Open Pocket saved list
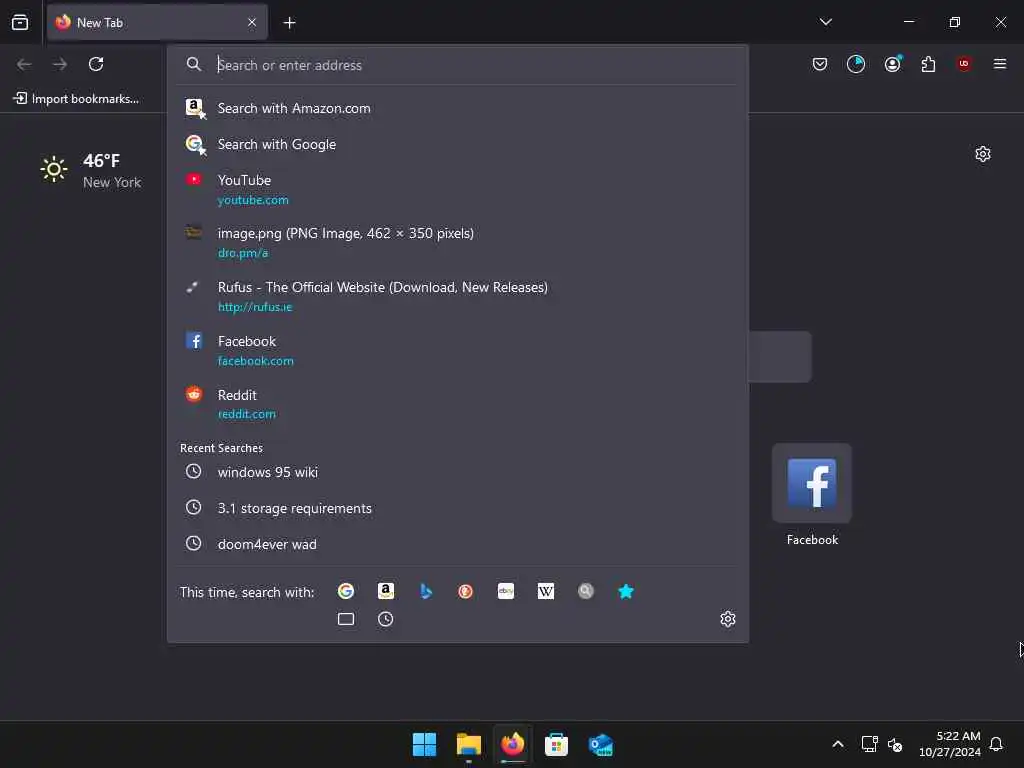Viewport: 1024px width, 768px height. point(820,64)
